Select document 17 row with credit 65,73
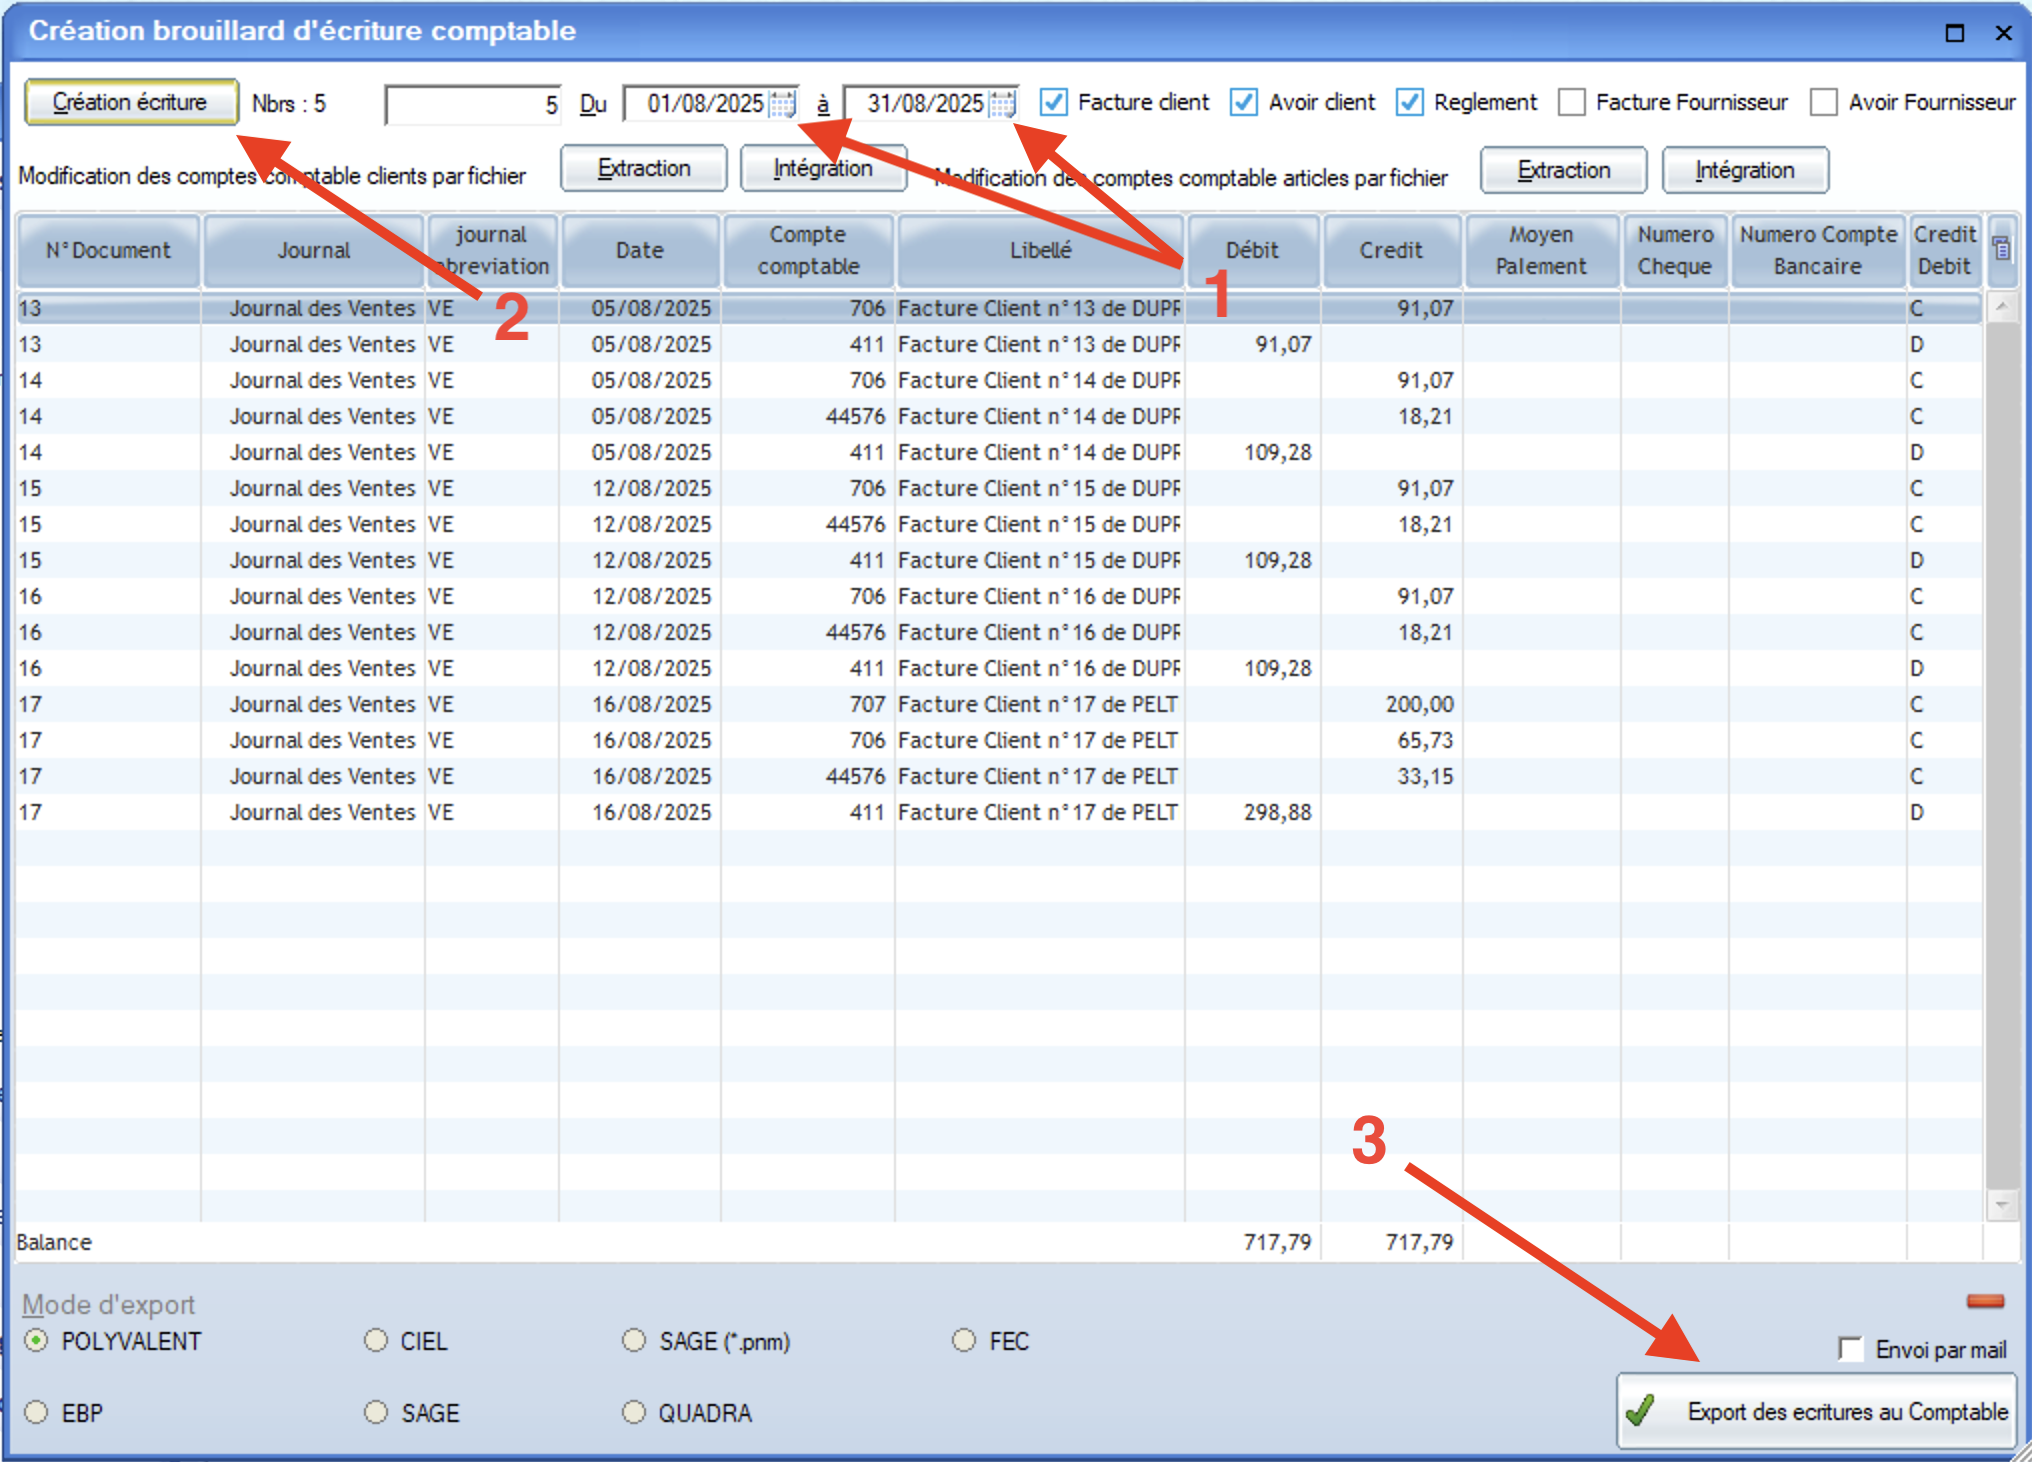Viewport: 2032px width, 1462px height. click(998, 740)
